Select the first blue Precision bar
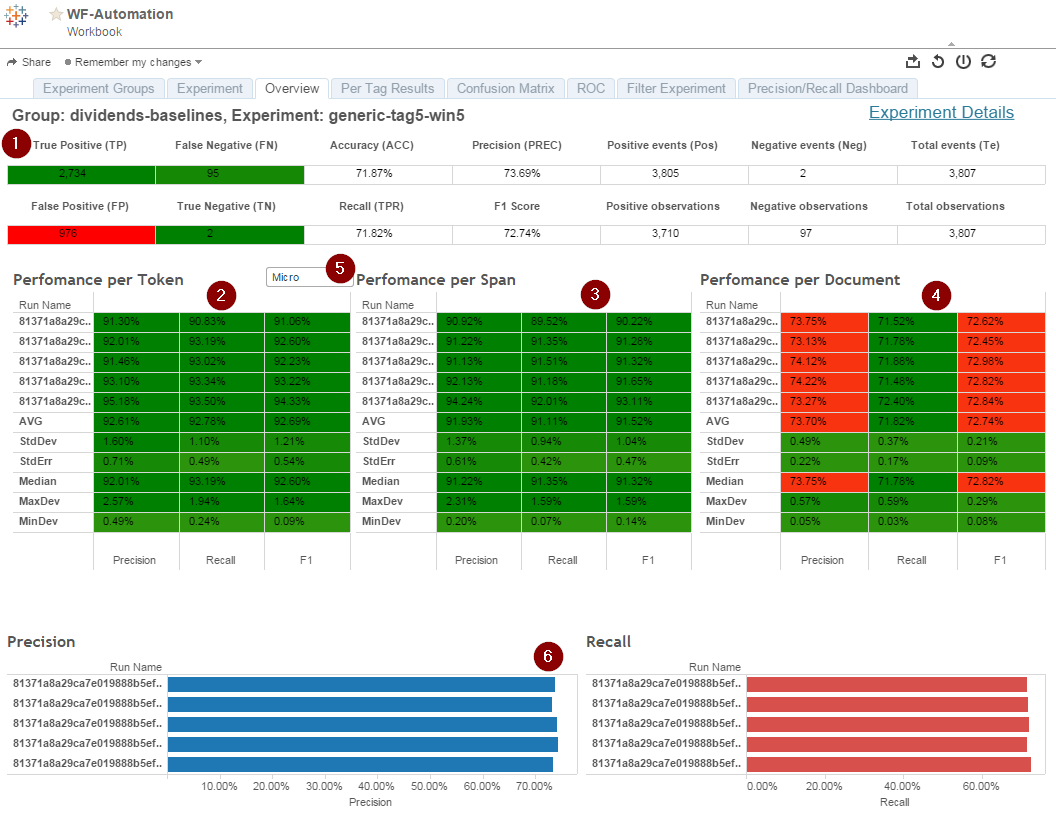Image resolution: width=1056 pixels, height=820 pixels. [361, 684]
